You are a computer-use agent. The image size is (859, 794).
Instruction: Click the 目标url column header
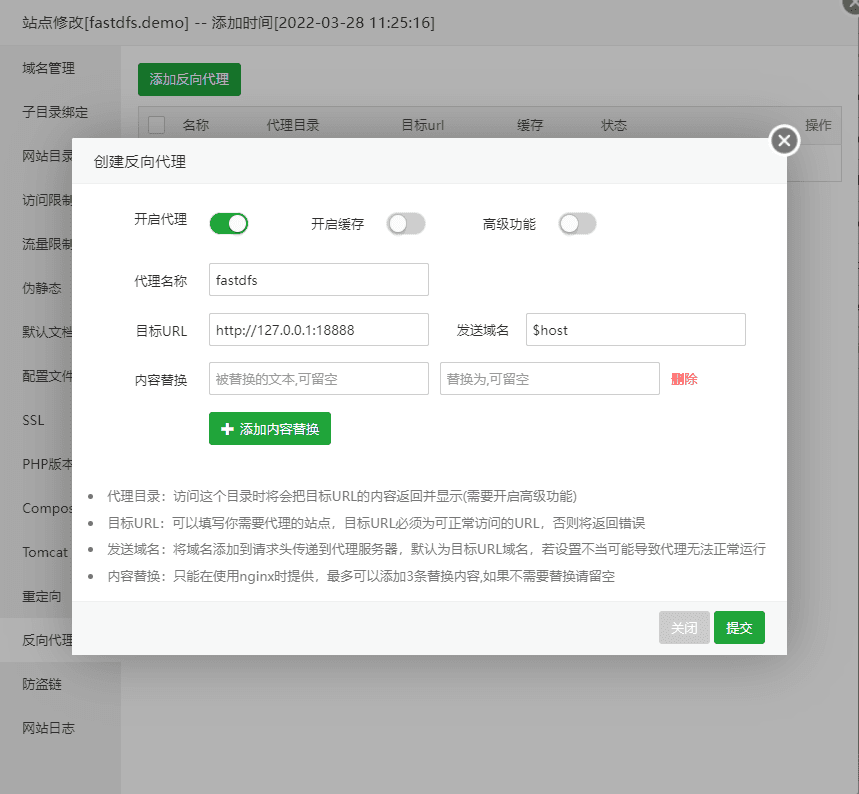423,125
